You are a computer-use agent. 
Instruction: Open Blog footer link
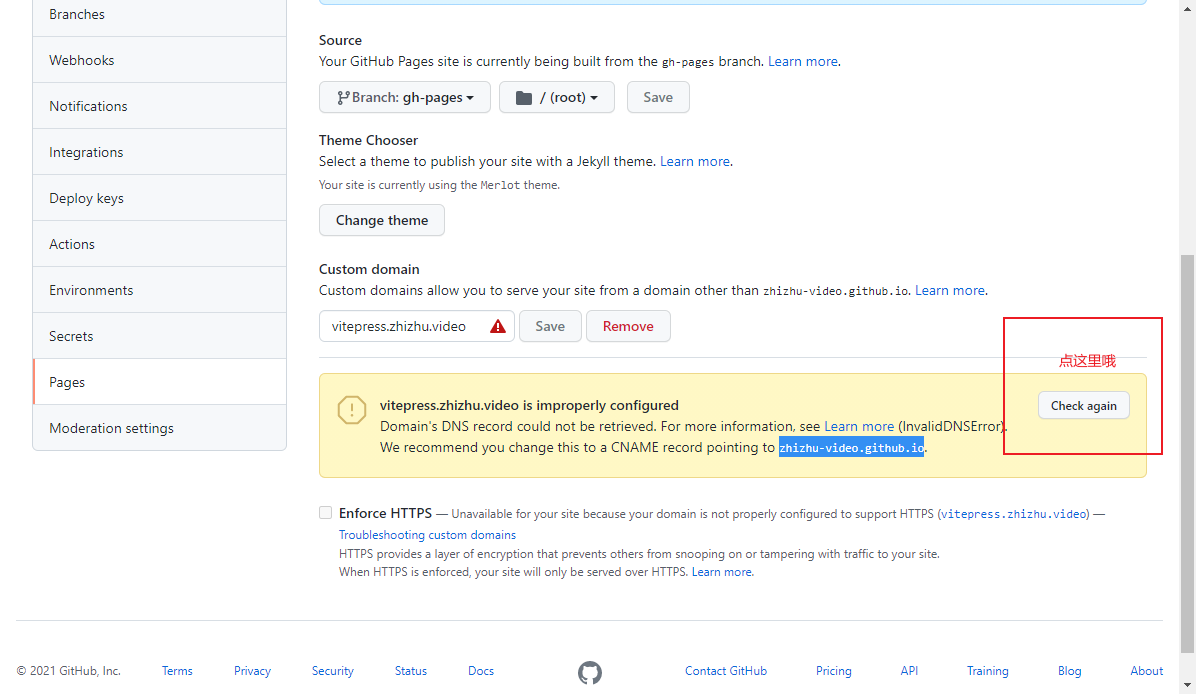1069,671
